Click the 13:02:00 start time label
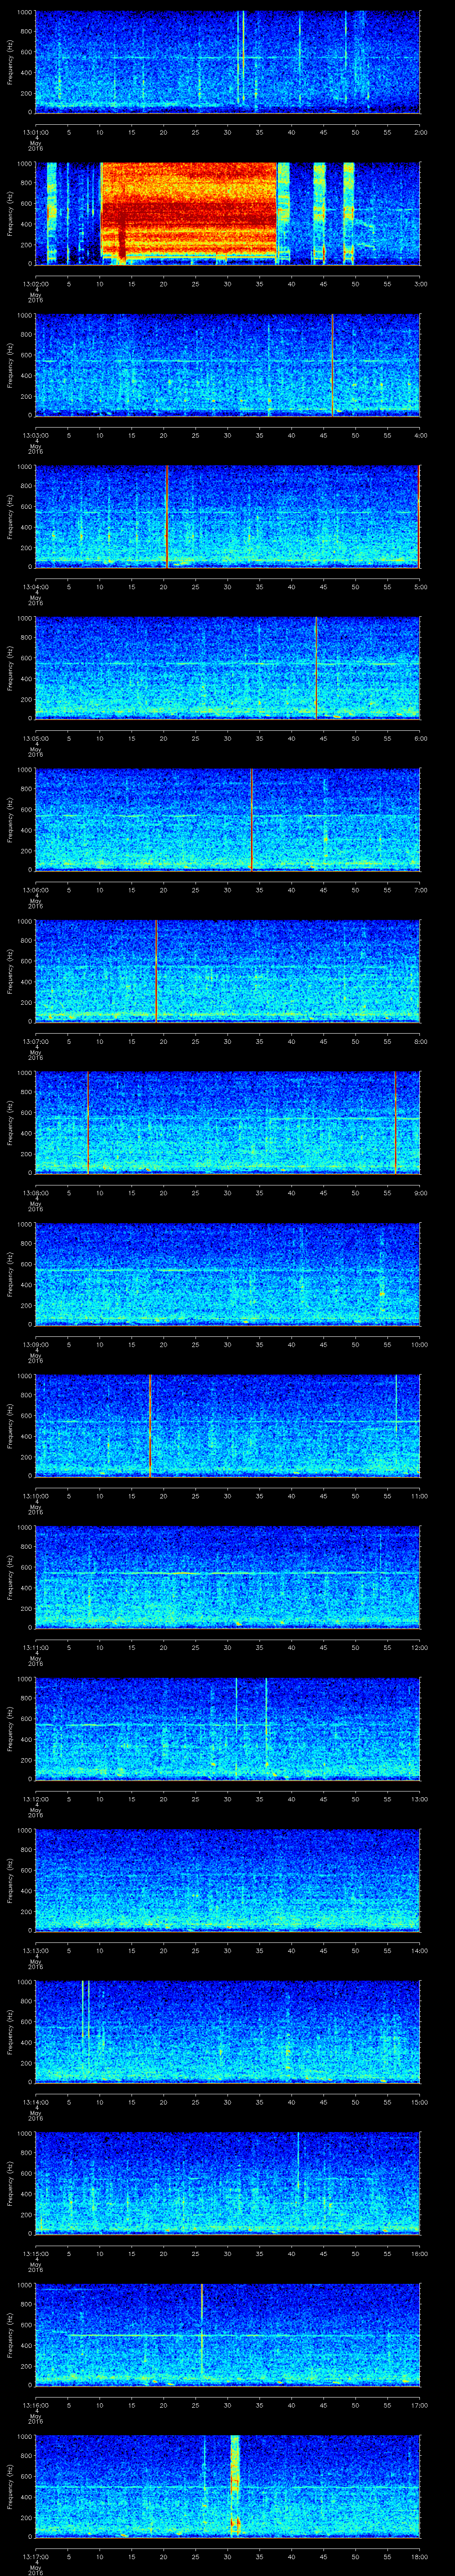Screen dimensions: 455x2576 [x=35, y=284]
